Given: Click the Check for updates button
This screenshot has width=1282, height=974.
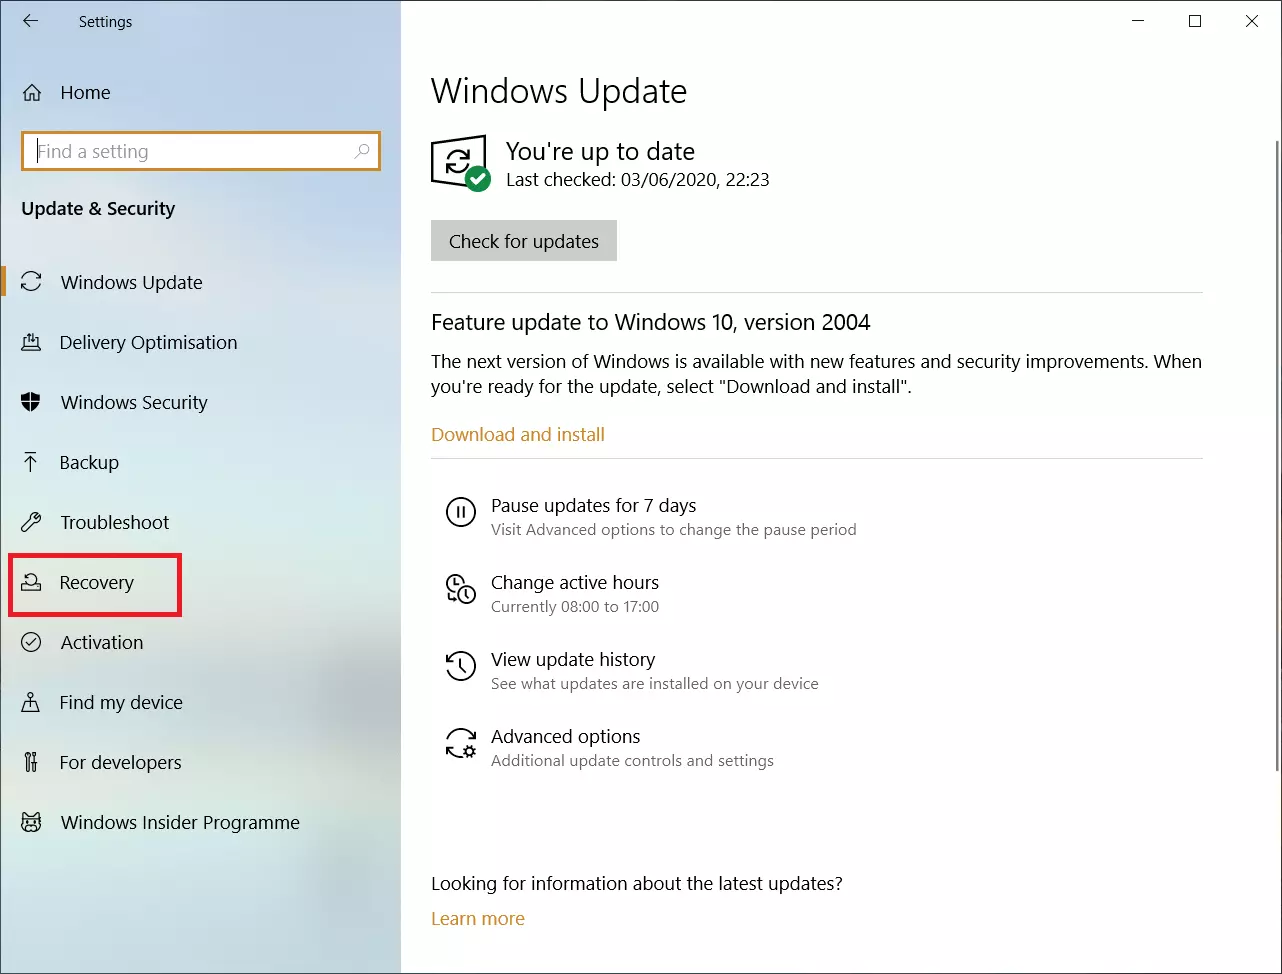Looking at the screenshot, I should click(524, 241).
